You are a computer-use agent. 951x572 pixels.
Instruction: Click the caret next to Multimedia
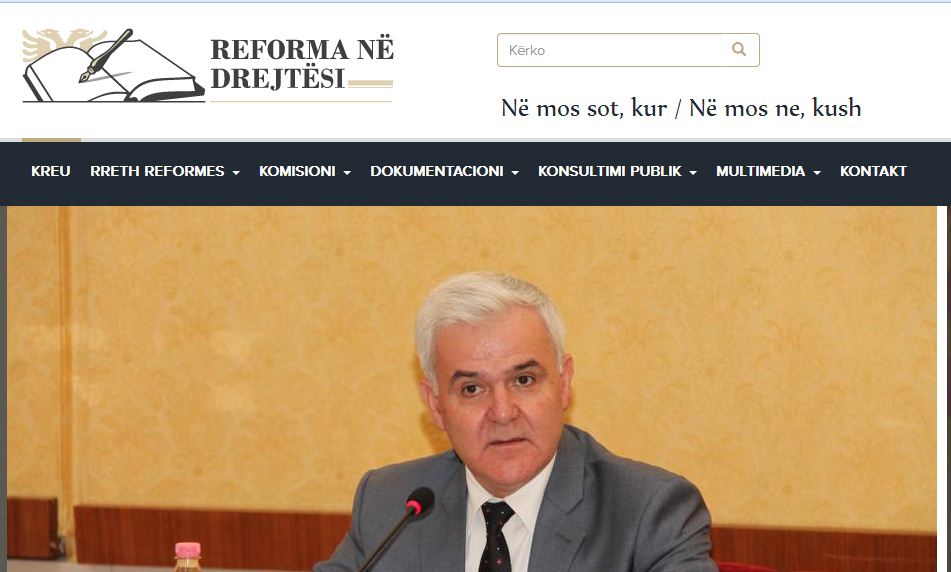[x=817, y=172]
